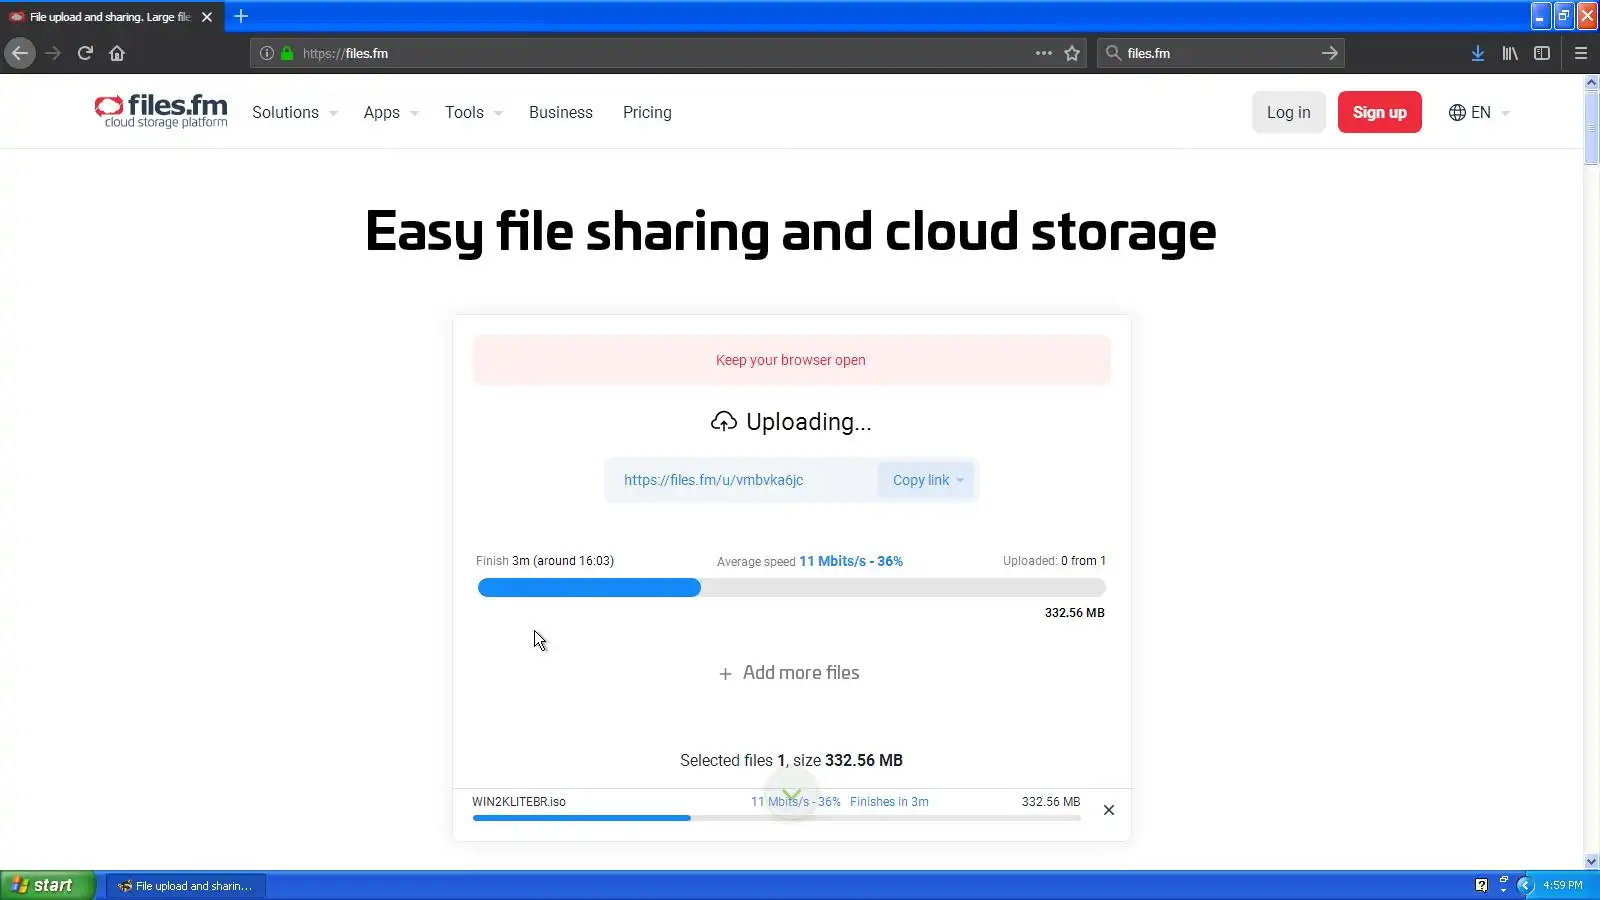The height and width of the screenshot is (900, 1600).
Task: Expand the Apps dropdown menu
Action: pos(391,112)
